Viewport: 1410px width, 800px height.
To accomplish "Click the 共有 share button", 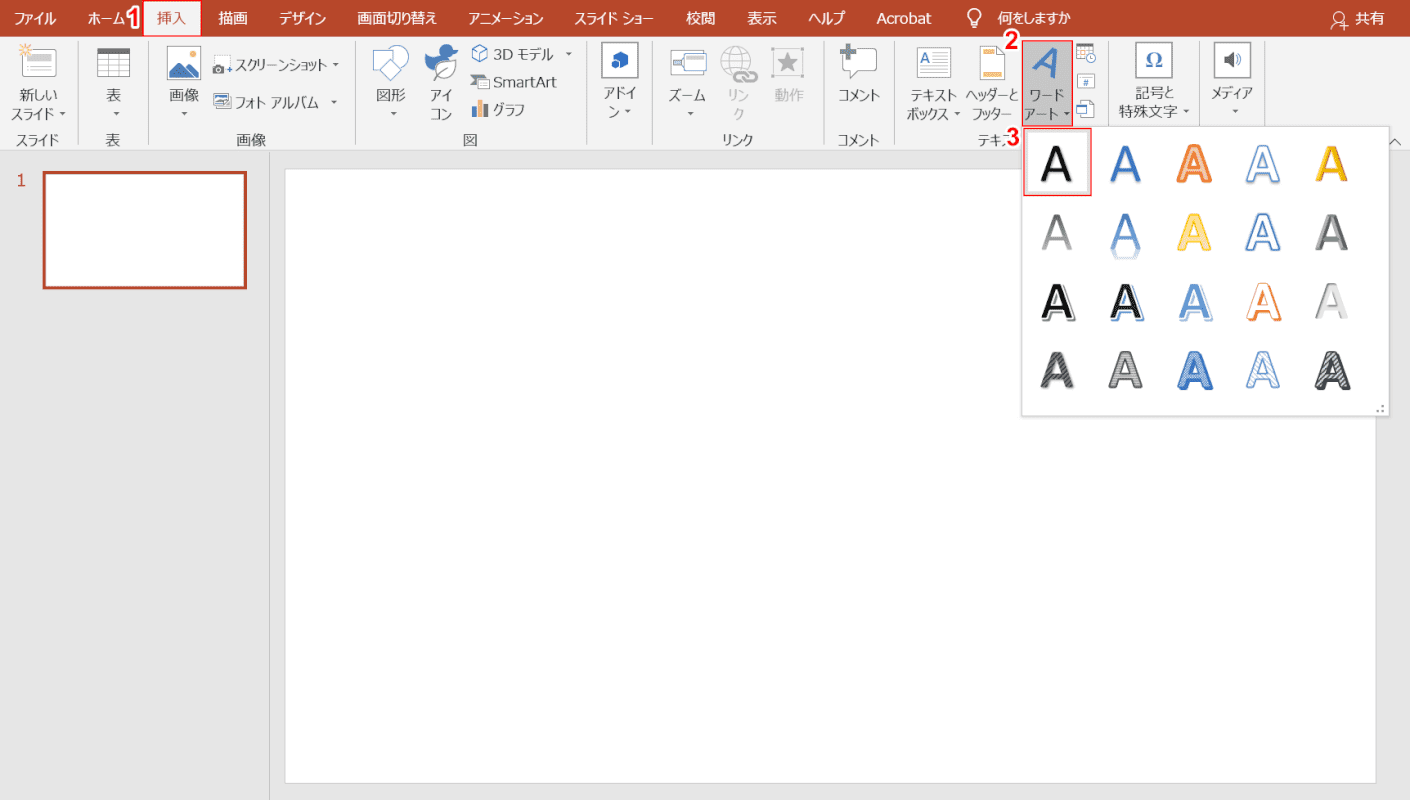I will tap(1358, 18).
